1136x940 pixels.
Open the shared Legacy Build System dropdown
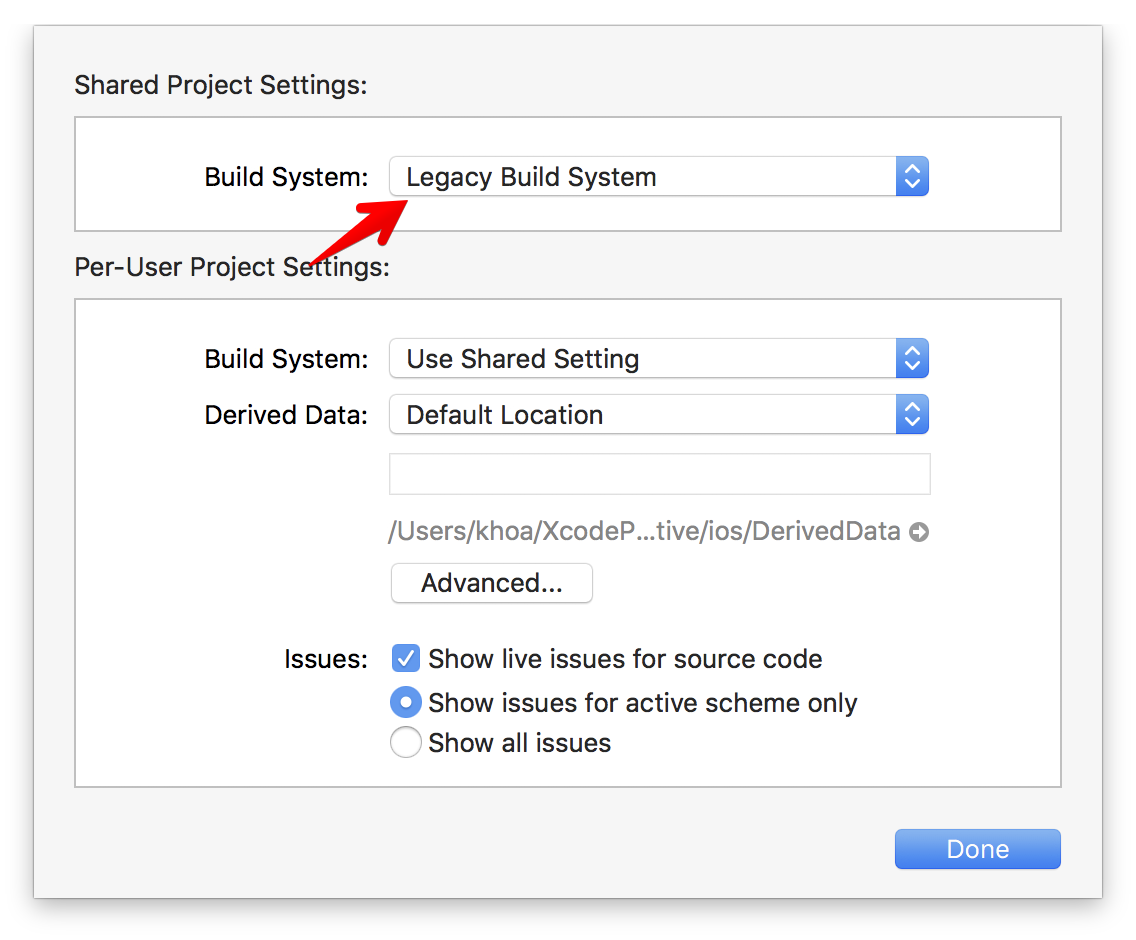coord(659,176)
